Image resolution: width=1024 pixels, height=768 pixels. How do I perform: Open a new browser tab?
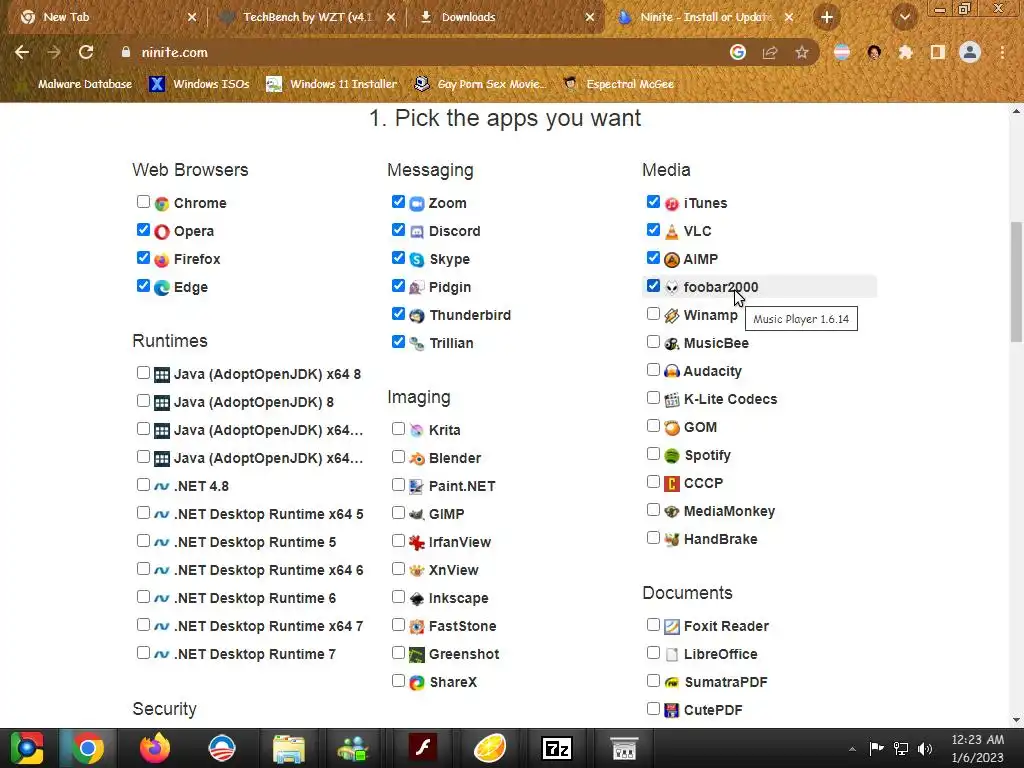(827, 18)
